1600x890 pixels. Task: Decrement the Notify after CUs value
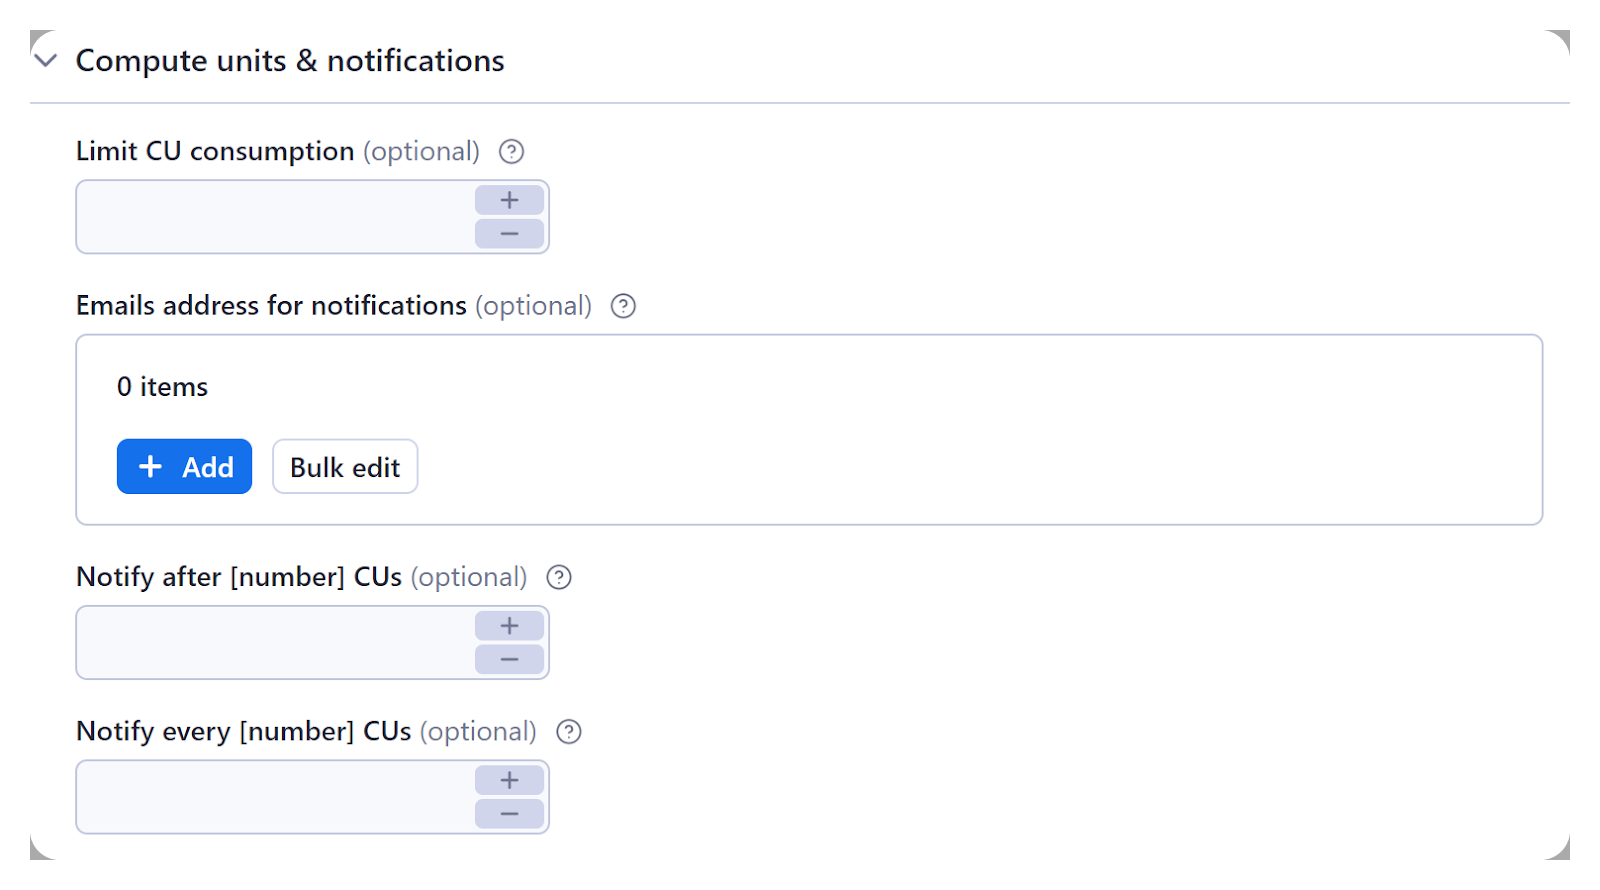[x=509, y=658]
